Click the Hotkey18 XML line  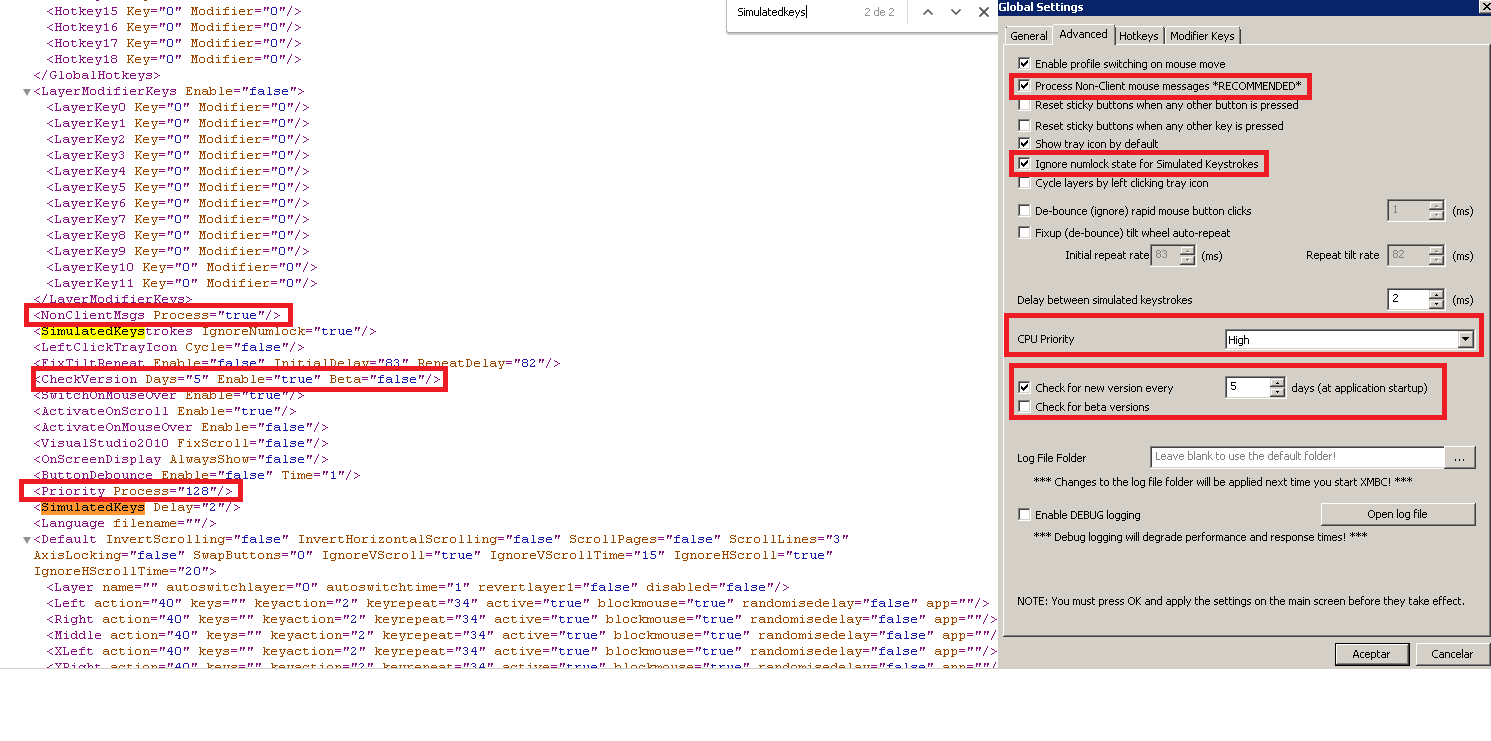coord(173,59)
